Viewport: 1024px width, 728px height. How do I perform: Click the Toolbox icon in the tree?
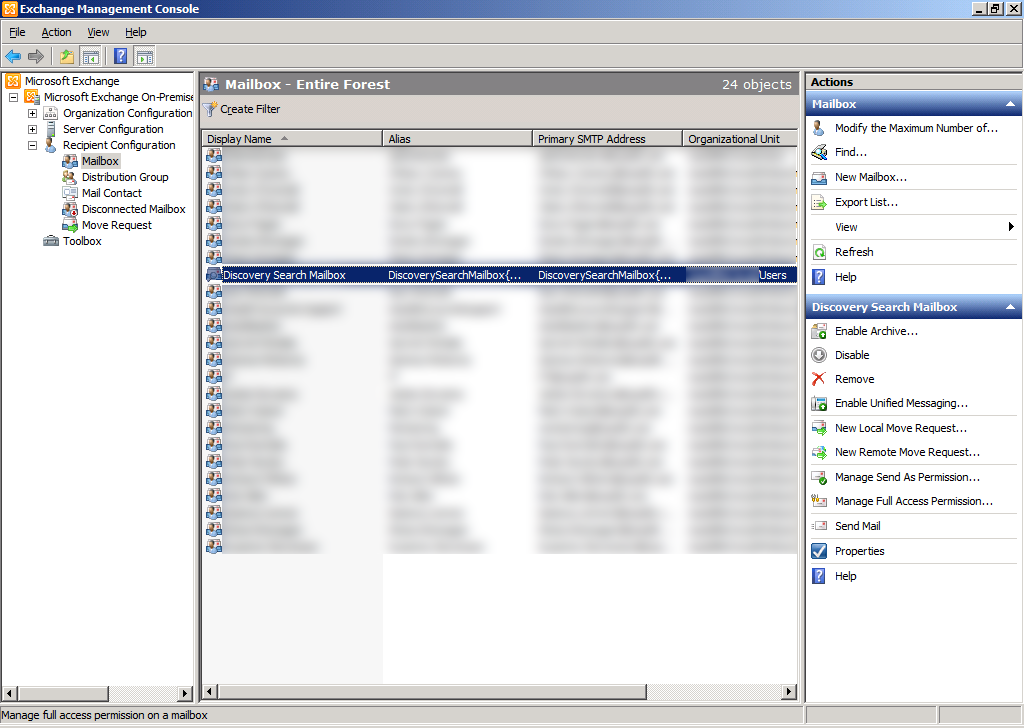(51, 242)
